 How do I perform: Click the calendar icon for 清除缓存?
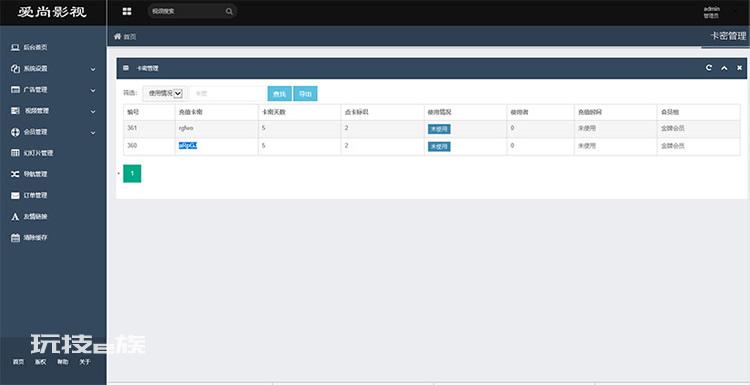[15, 238]
